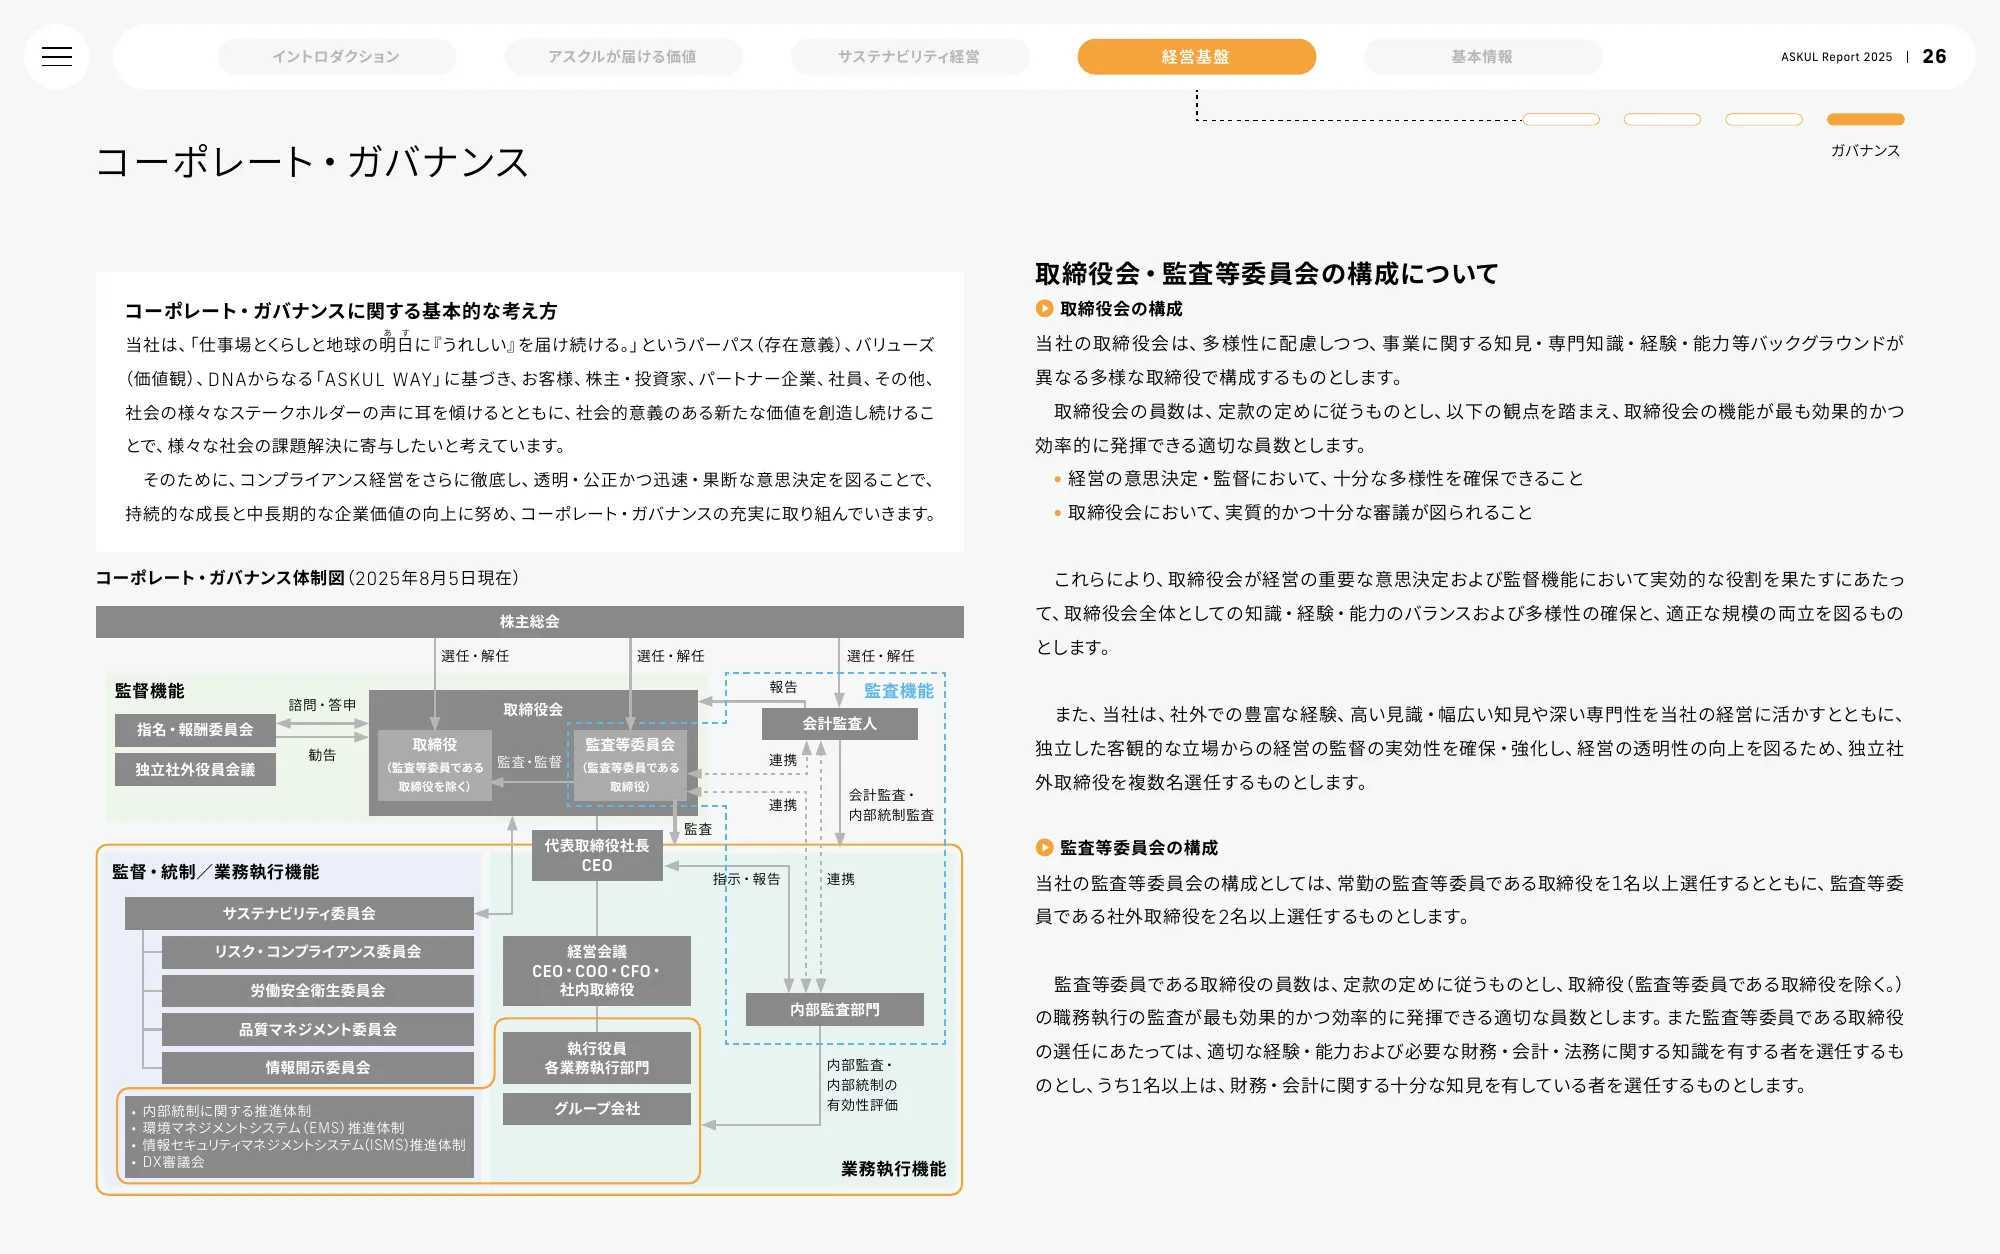Click the 取締役会 box in the governance chart
The image size is (2000, 1254).
tap(533, 708)
